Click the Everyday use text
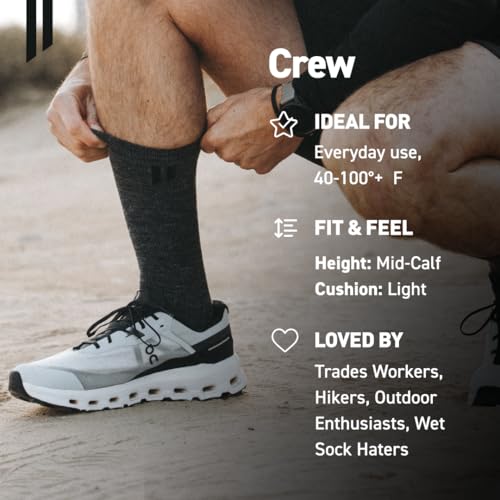This screenshot has height=500, width=500. 368,153
